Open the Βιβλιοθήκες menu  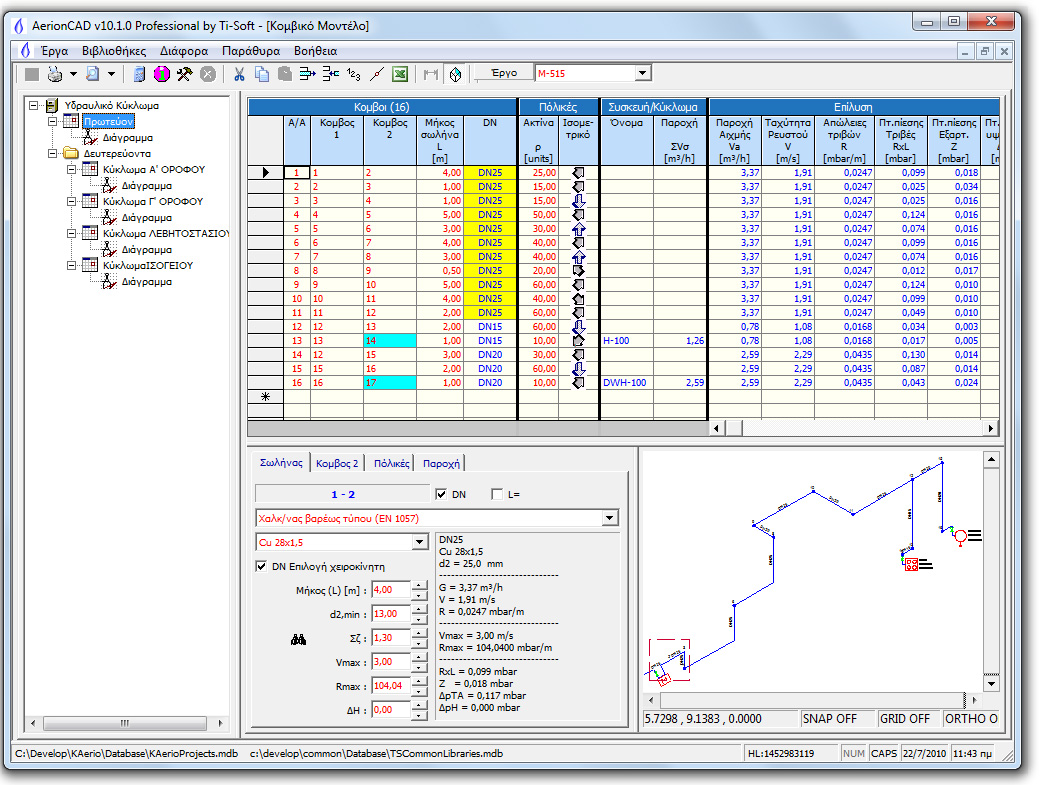(x=113, y=49)
